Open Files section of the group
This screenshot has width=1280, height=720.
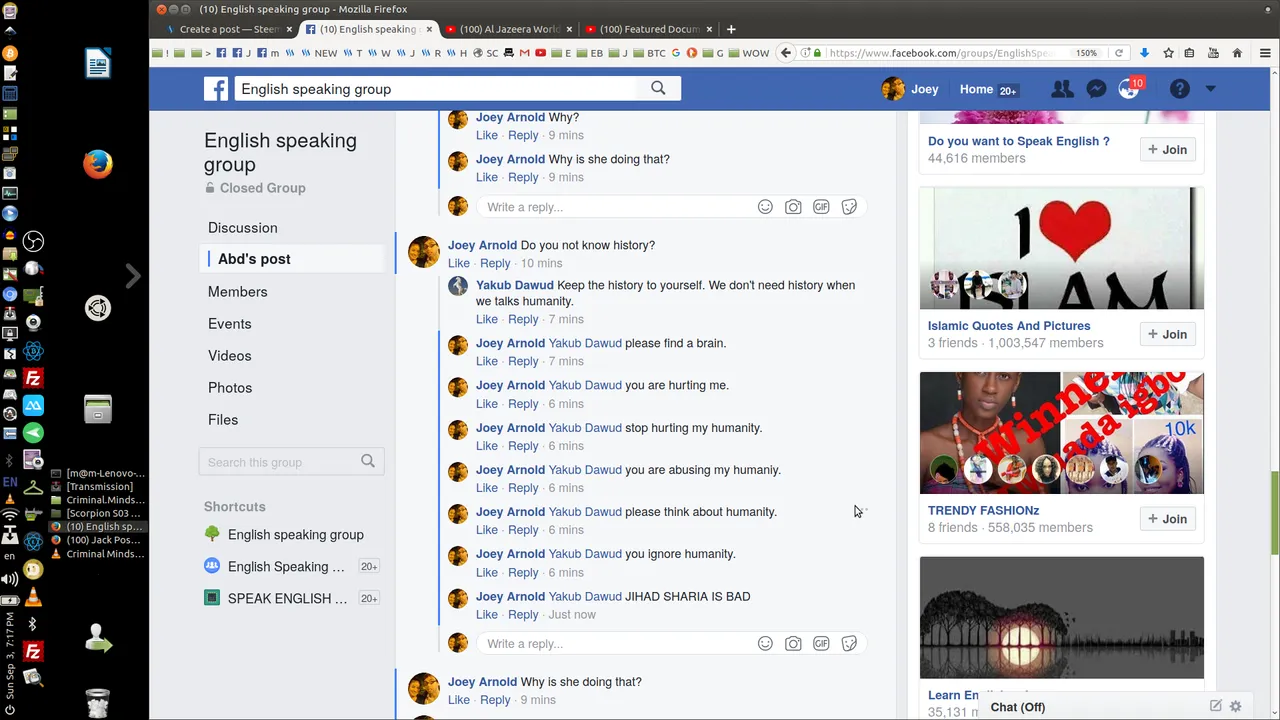[223, 420]
